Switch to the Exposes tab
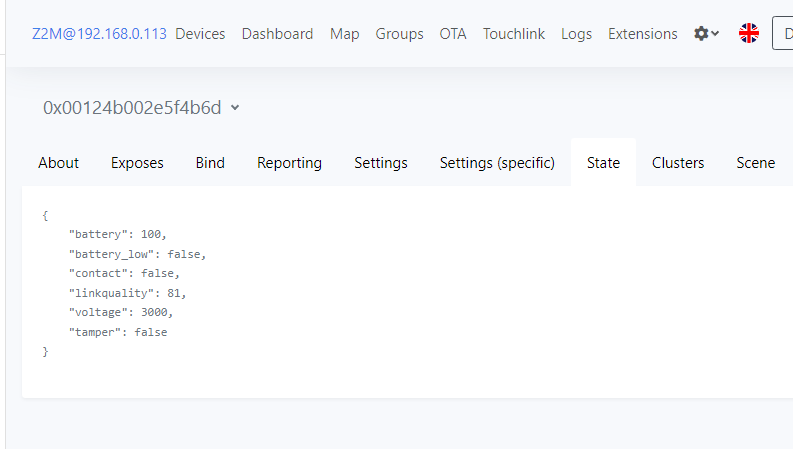793x449 pixels. (x=137, y=163)
